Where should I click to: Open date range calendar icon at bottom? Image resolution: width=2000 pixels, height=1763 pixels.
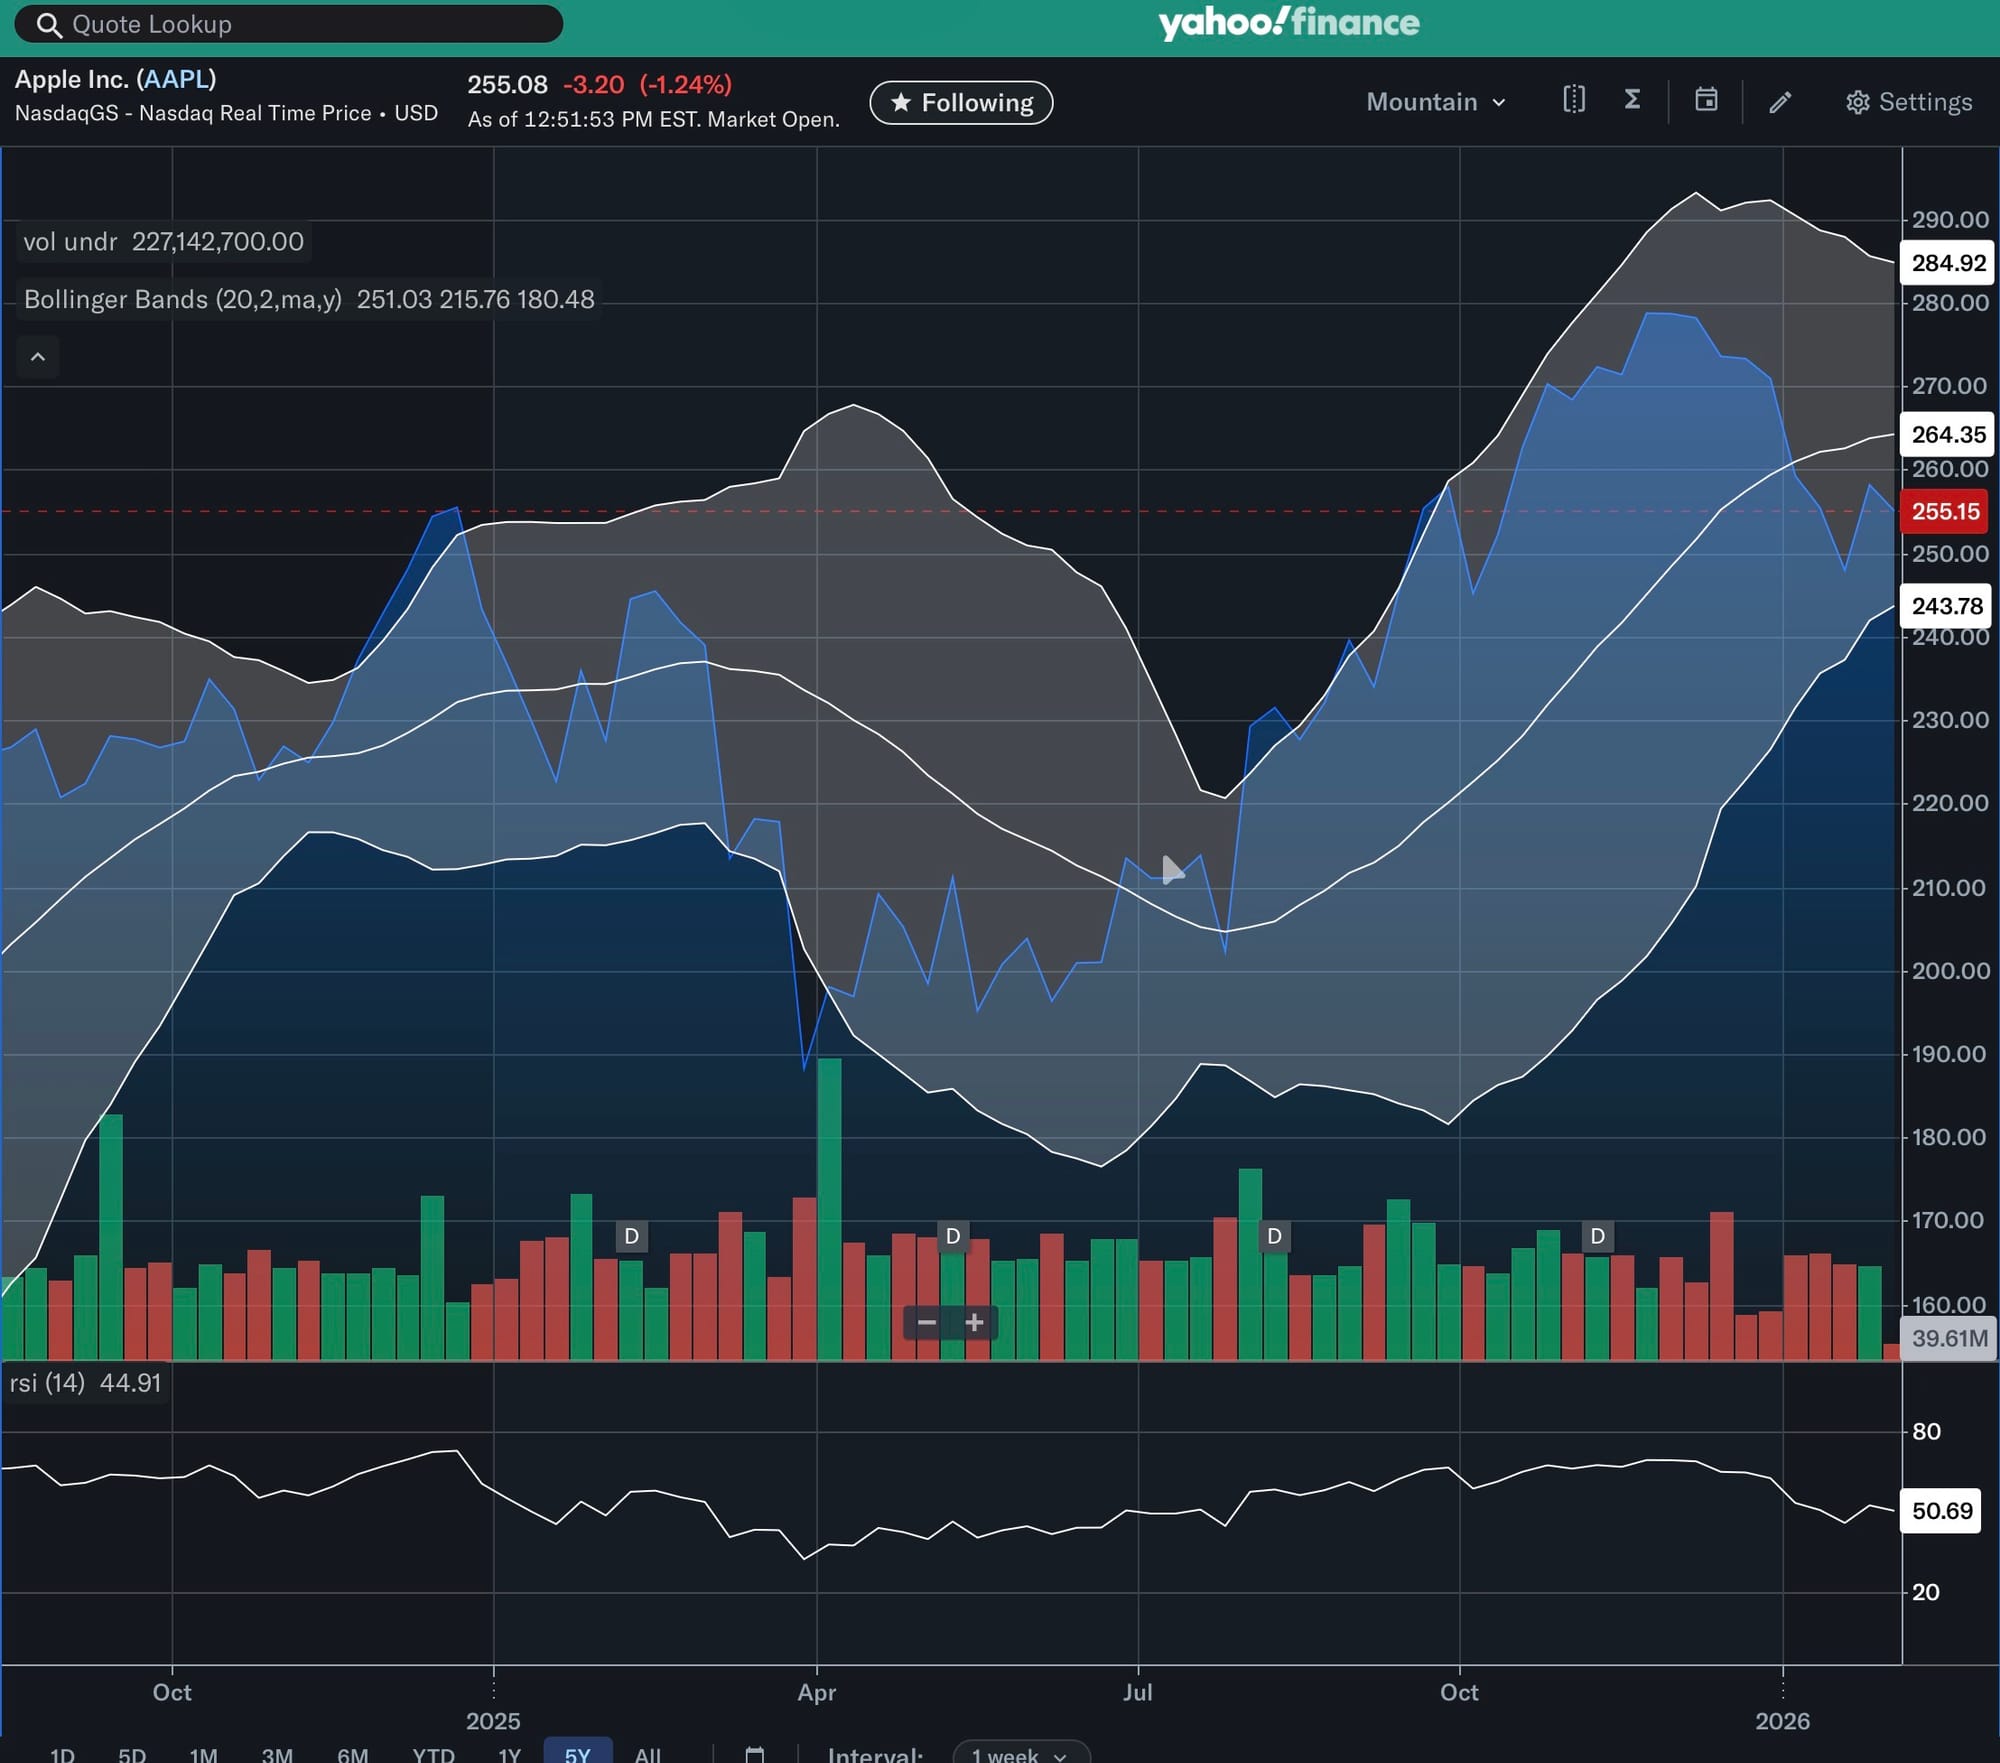coord(755,1754)
